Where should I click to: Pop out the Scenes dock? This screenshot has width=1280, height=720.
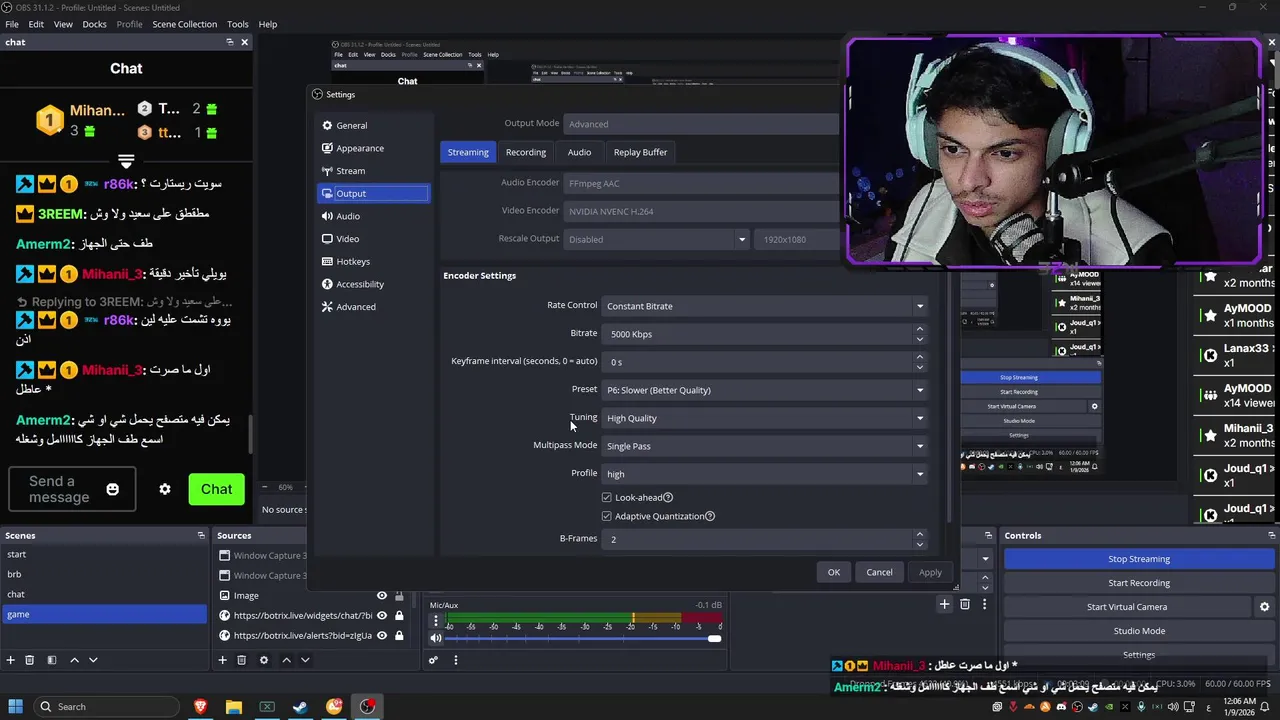(x=201, y=535)
